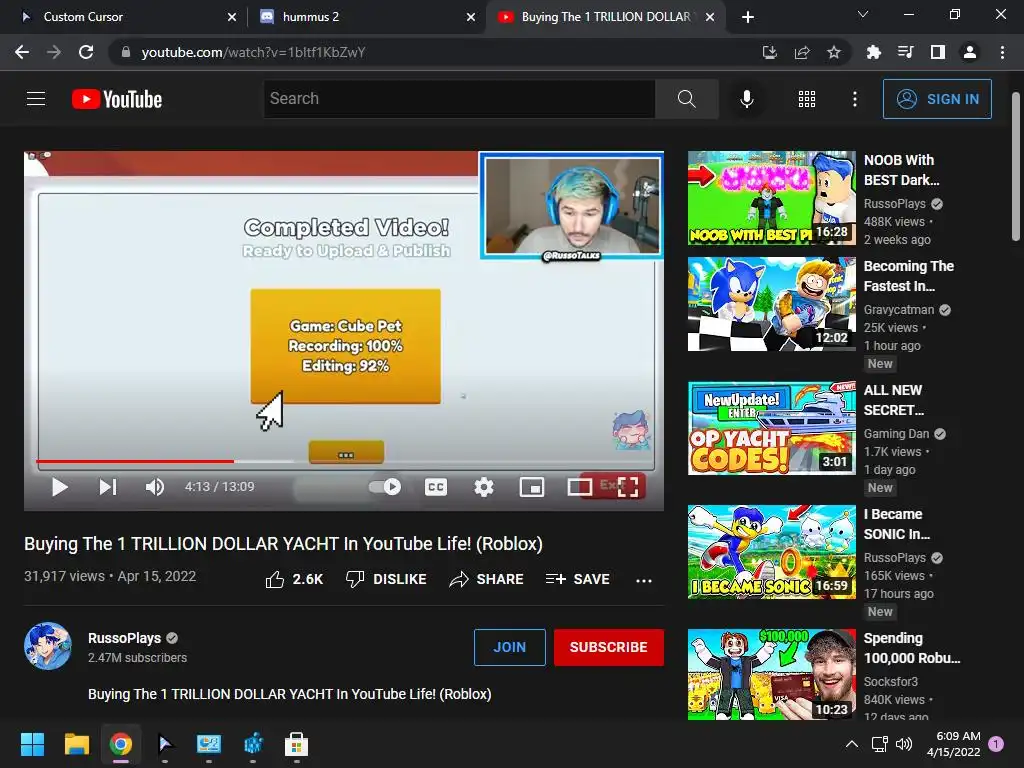Go forward in browser history
The height and width of the screenshot is (768, 1024).
click(x=54, y=52)
